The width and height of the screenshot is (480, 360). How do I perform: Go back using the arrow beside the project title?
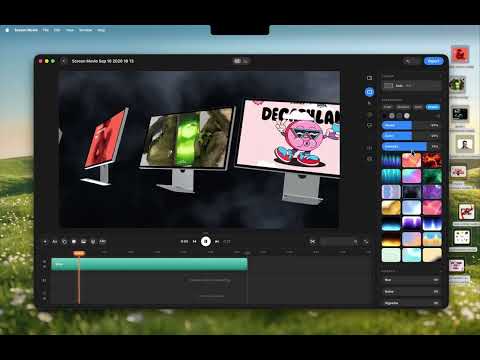coord(64,61)
